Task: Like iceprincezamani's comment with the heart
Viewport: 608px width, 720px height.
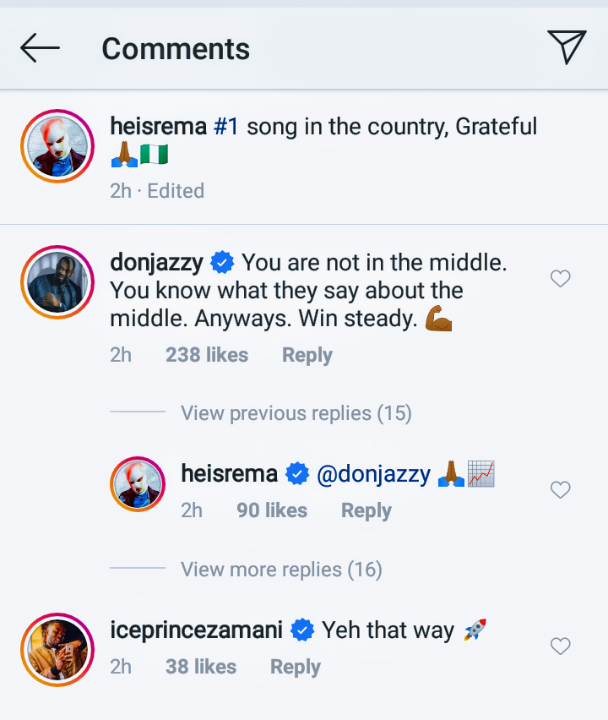Action: pyautogui.click(x=561, y=646)
